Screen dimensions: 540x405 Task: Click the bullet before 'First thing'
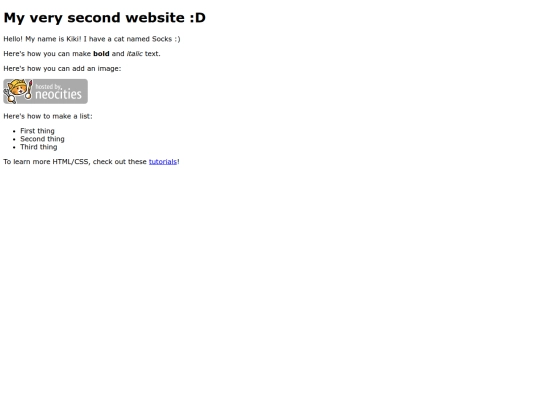pos(14,131)
